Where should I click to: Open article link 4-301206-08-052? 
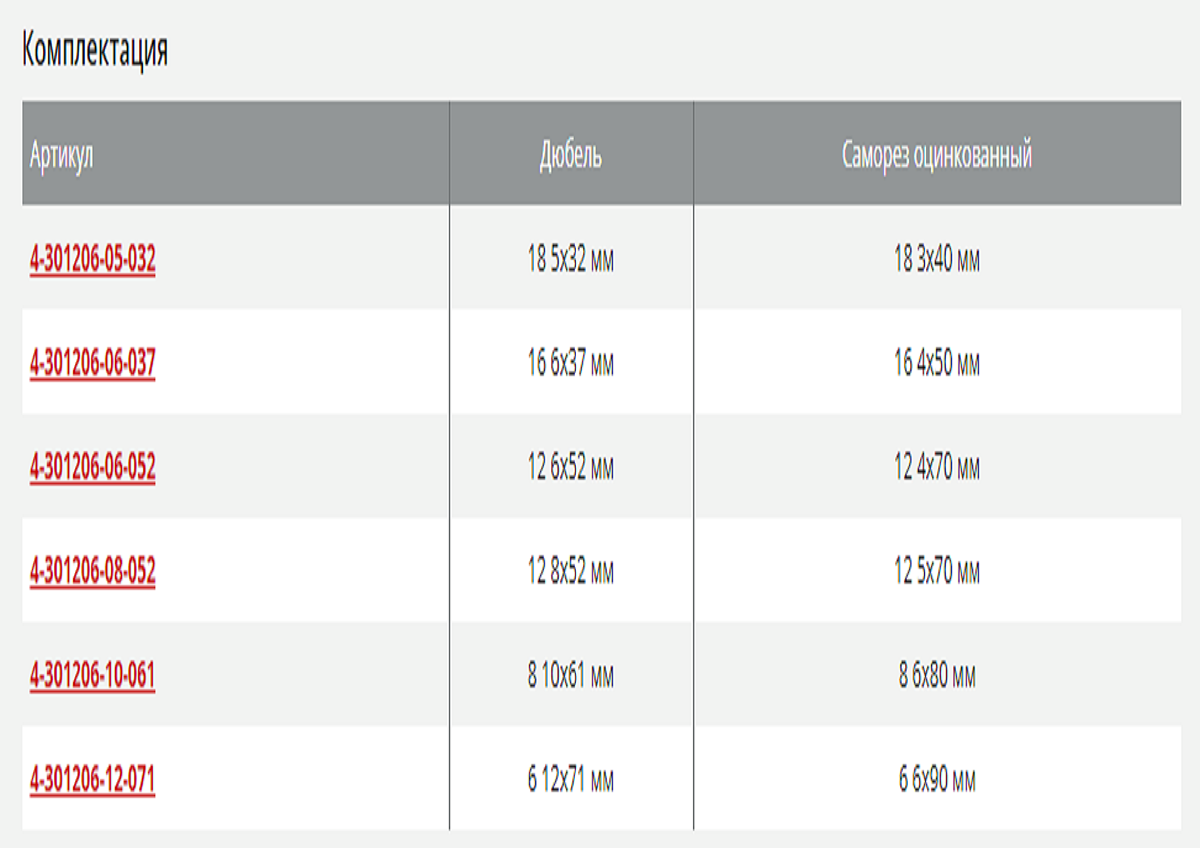tap(93, 572)
